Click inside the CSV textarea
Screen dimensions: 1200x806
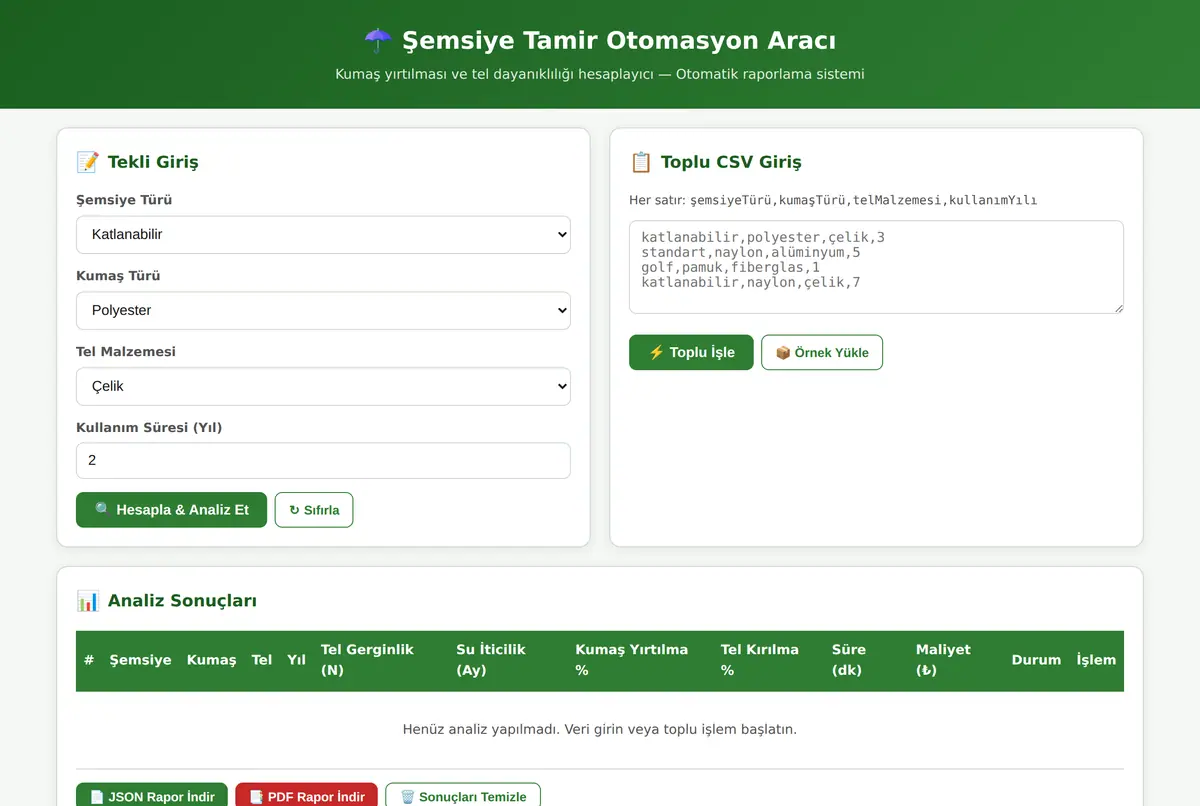(876, 267)
